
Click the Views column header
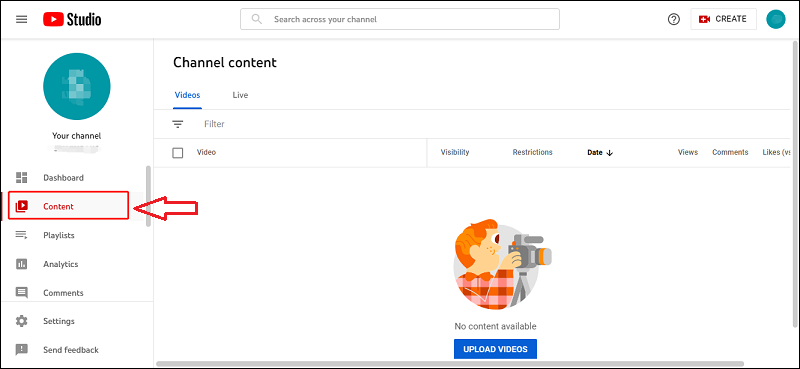pyautogui.click(x=688, y=152)
